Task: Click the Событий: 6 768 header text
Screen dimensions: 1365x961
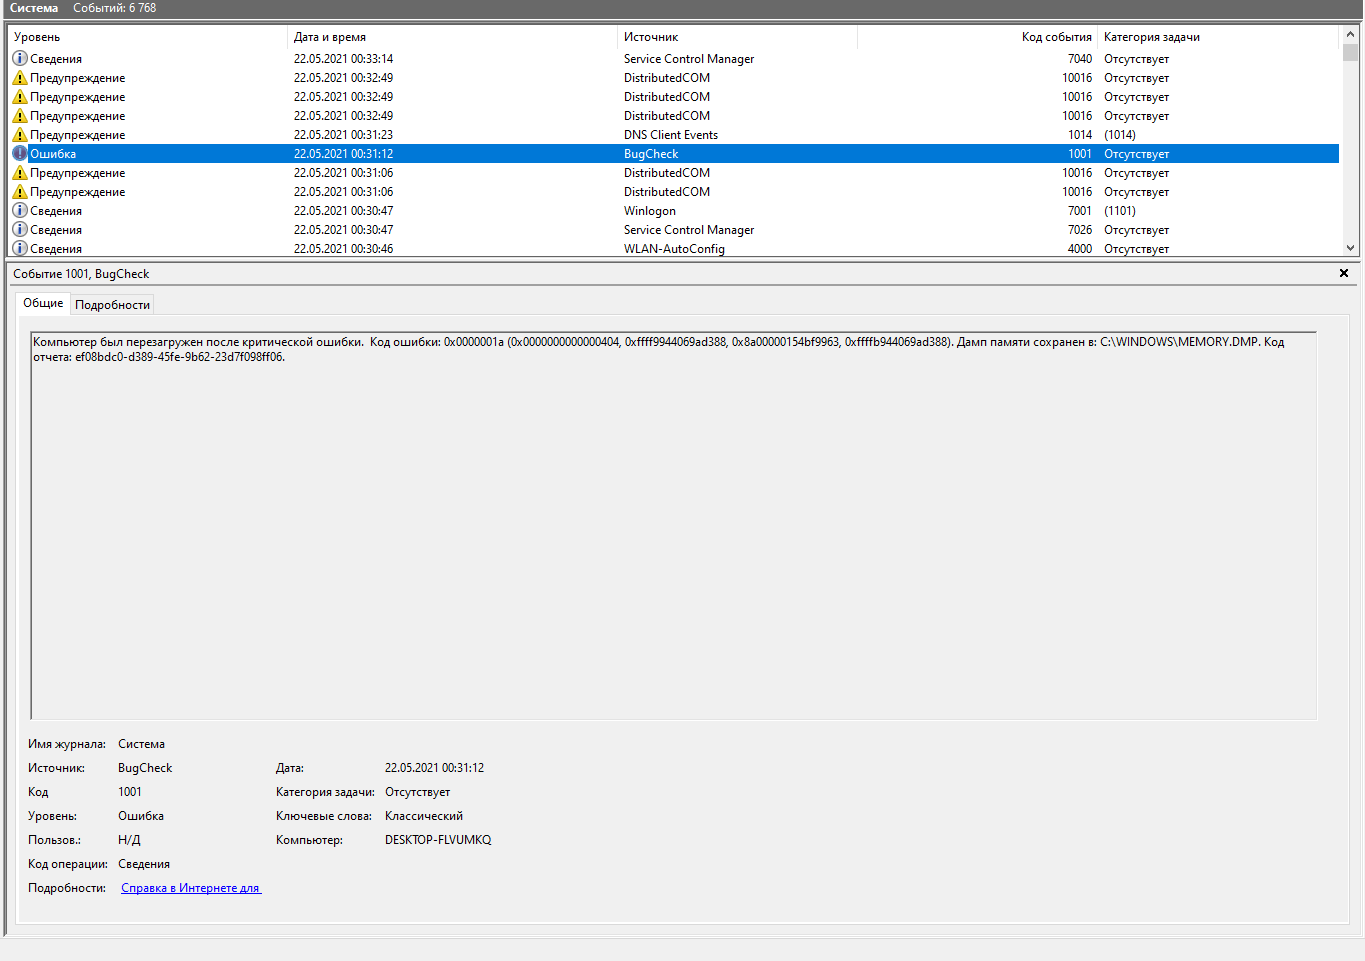Action: [115, 8]
